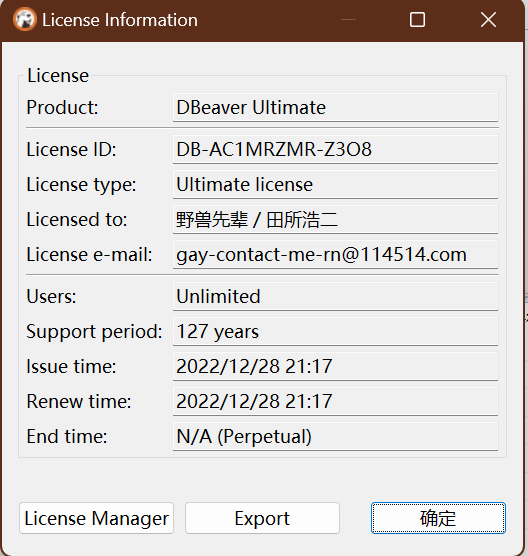This screenshot has height=556, width=528.
Task: Click the 'Users:' label
Action: coord(51,296)
